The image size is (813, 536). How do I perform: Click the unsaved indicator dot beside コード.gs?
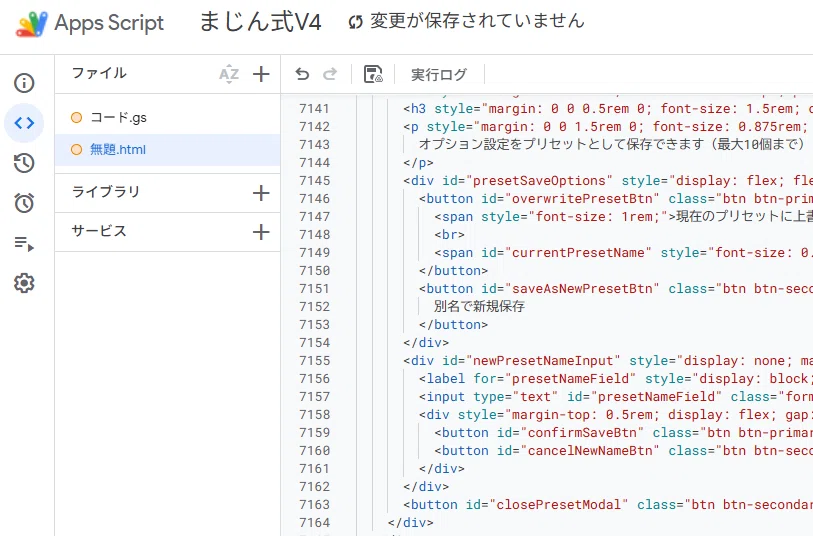[76, 118]
